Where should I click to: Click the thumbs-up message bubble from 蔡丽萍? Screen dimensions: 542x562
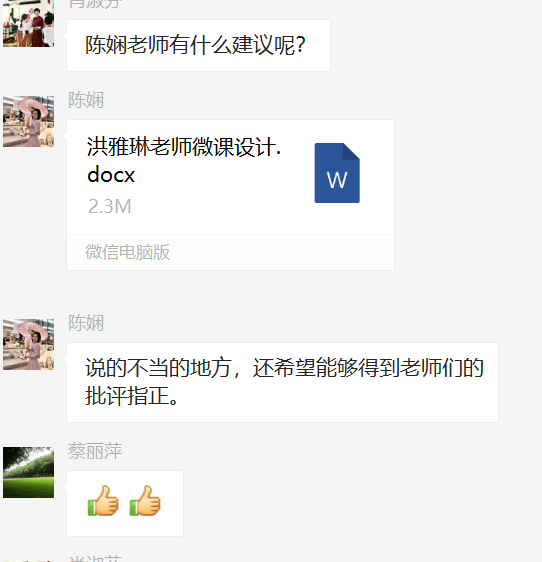[125, 504]
